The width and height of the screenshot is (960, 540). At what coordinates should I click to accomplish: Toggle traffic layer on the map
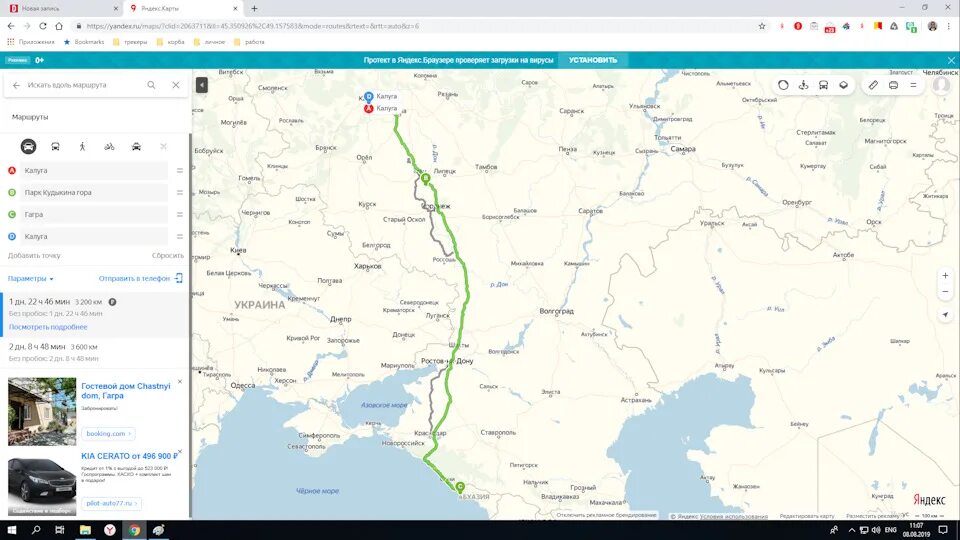[783, 85]
